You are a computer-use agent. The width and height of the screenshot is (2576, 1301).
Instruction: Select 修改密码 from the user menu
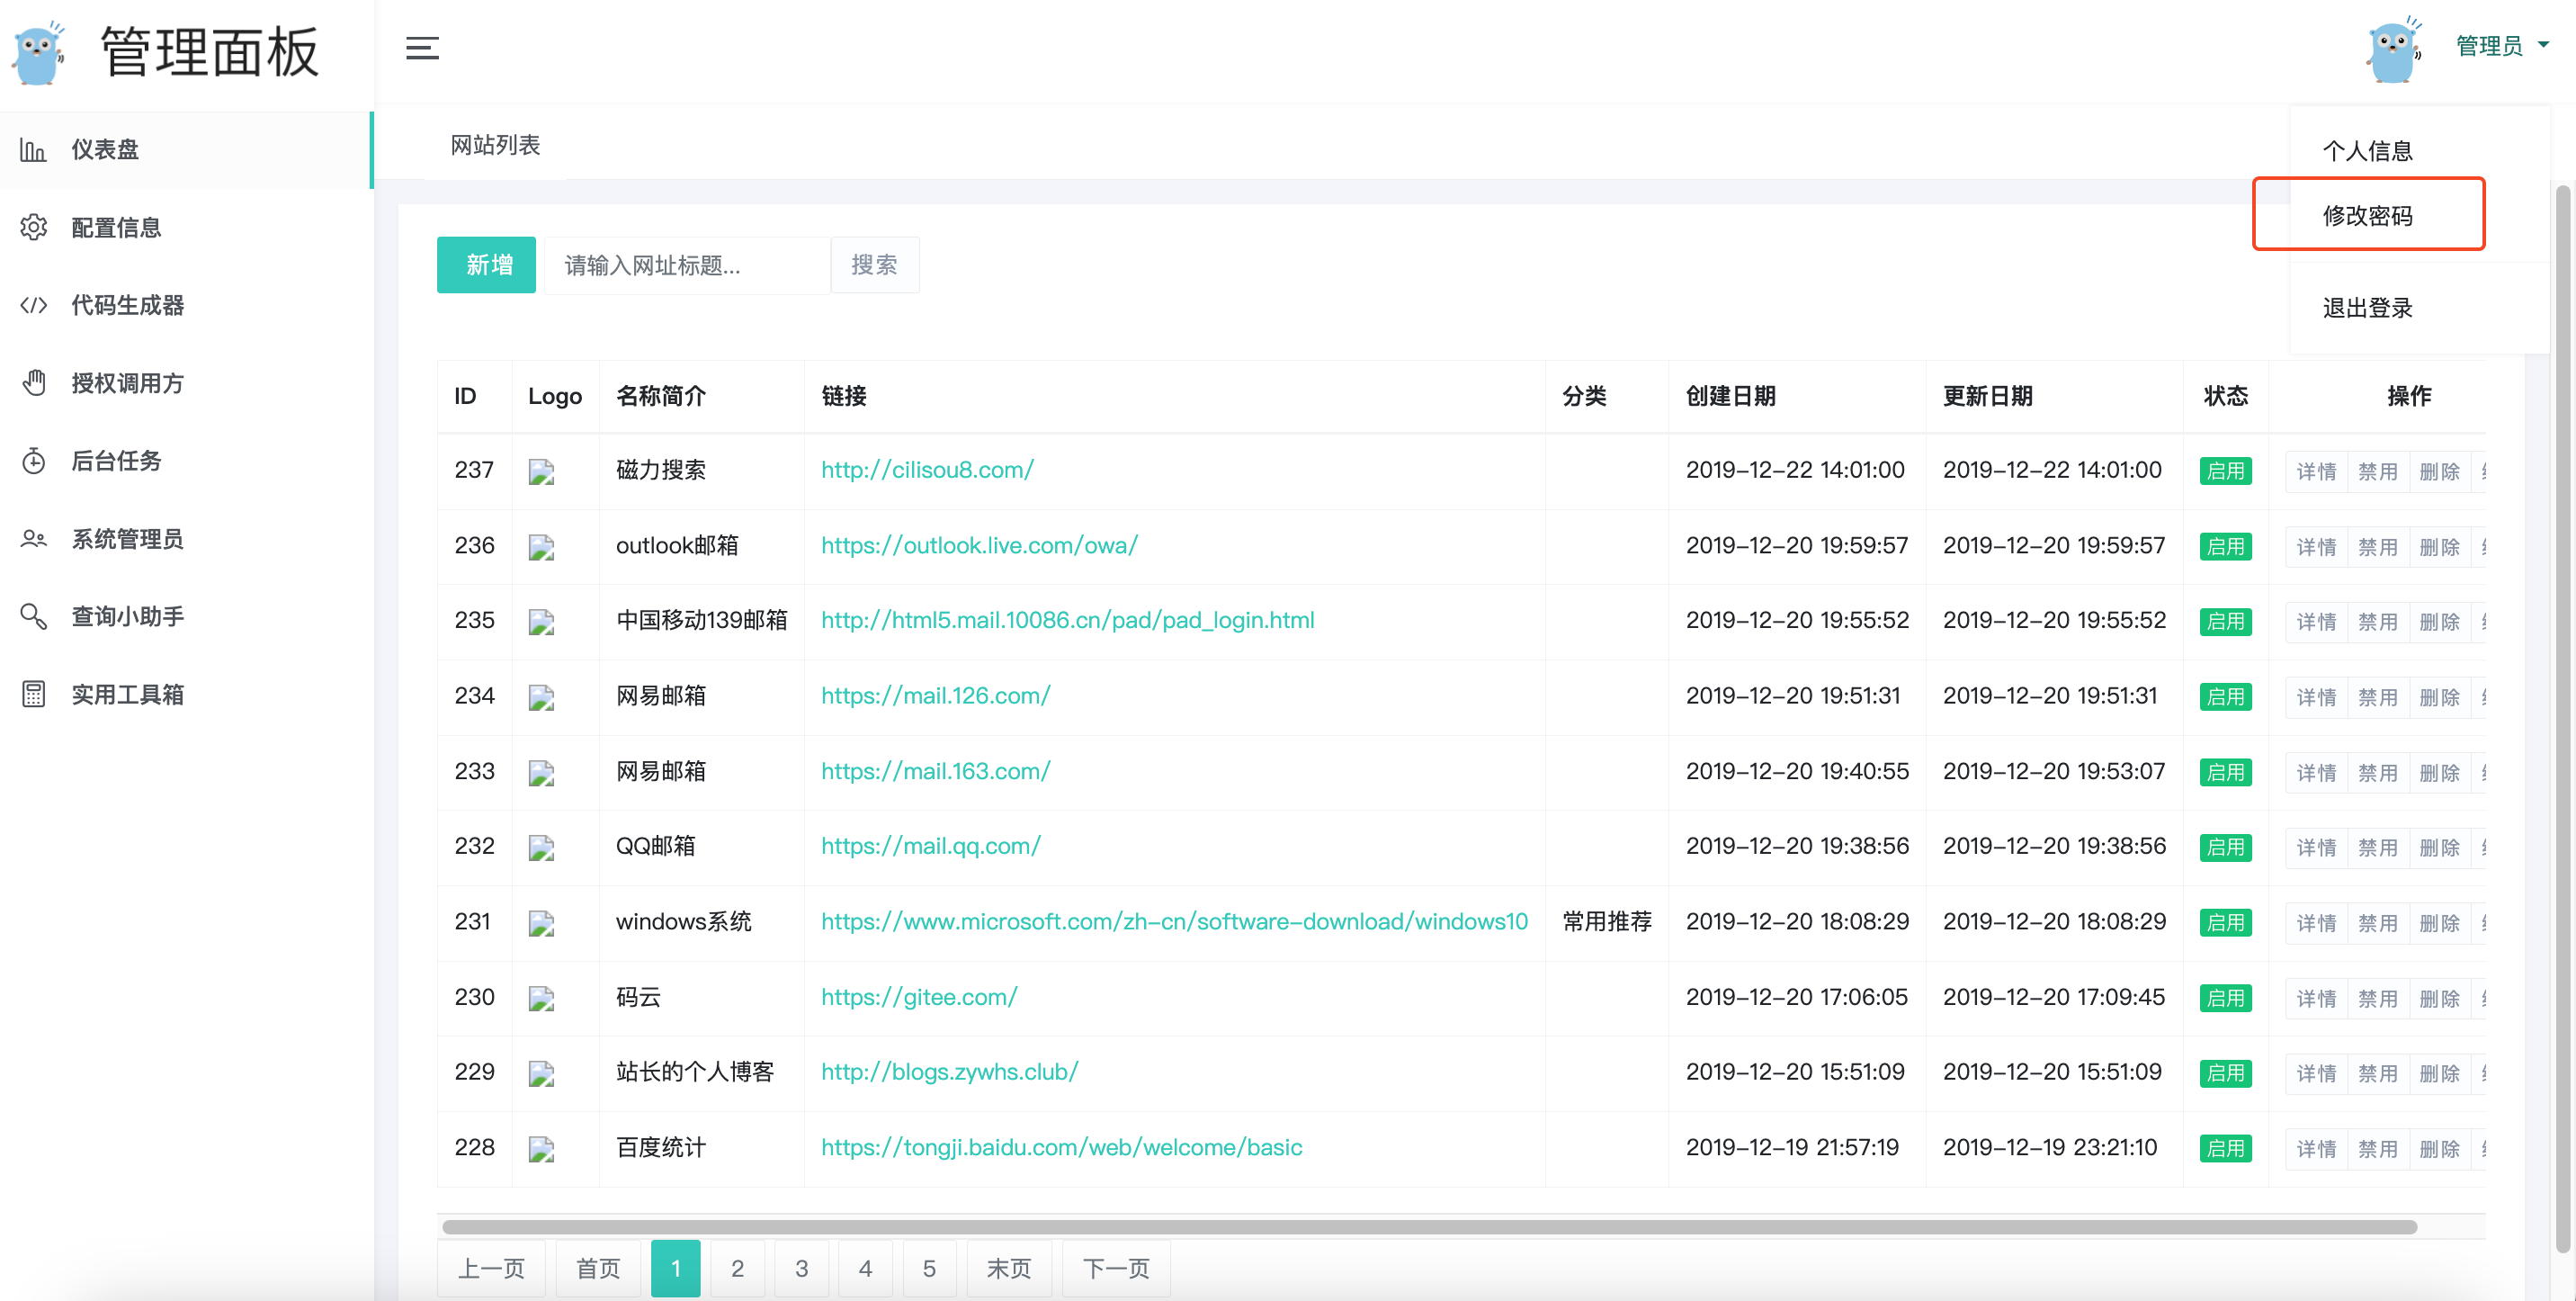pos(2367,215)
